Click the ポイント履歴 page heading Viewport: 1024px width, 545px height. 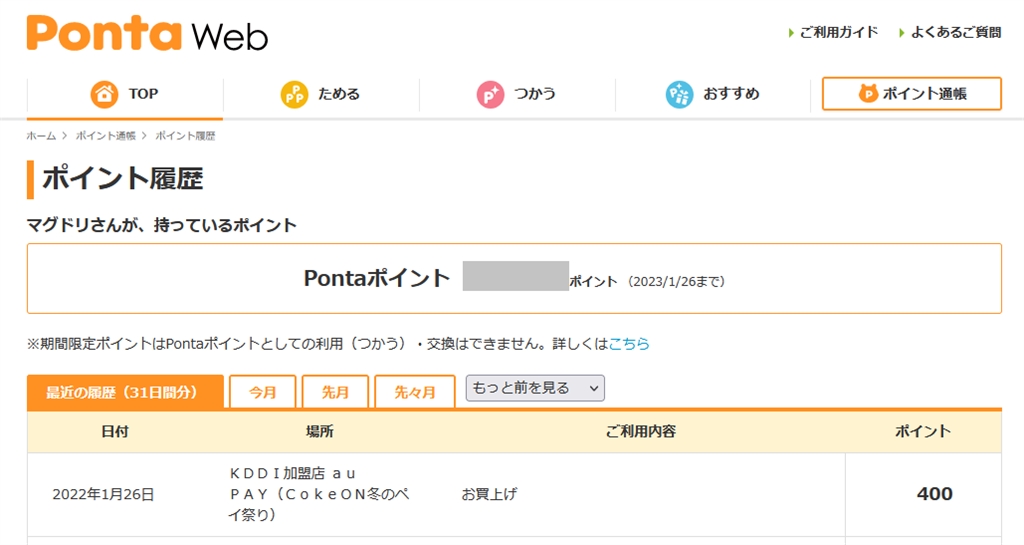point(123,178)
